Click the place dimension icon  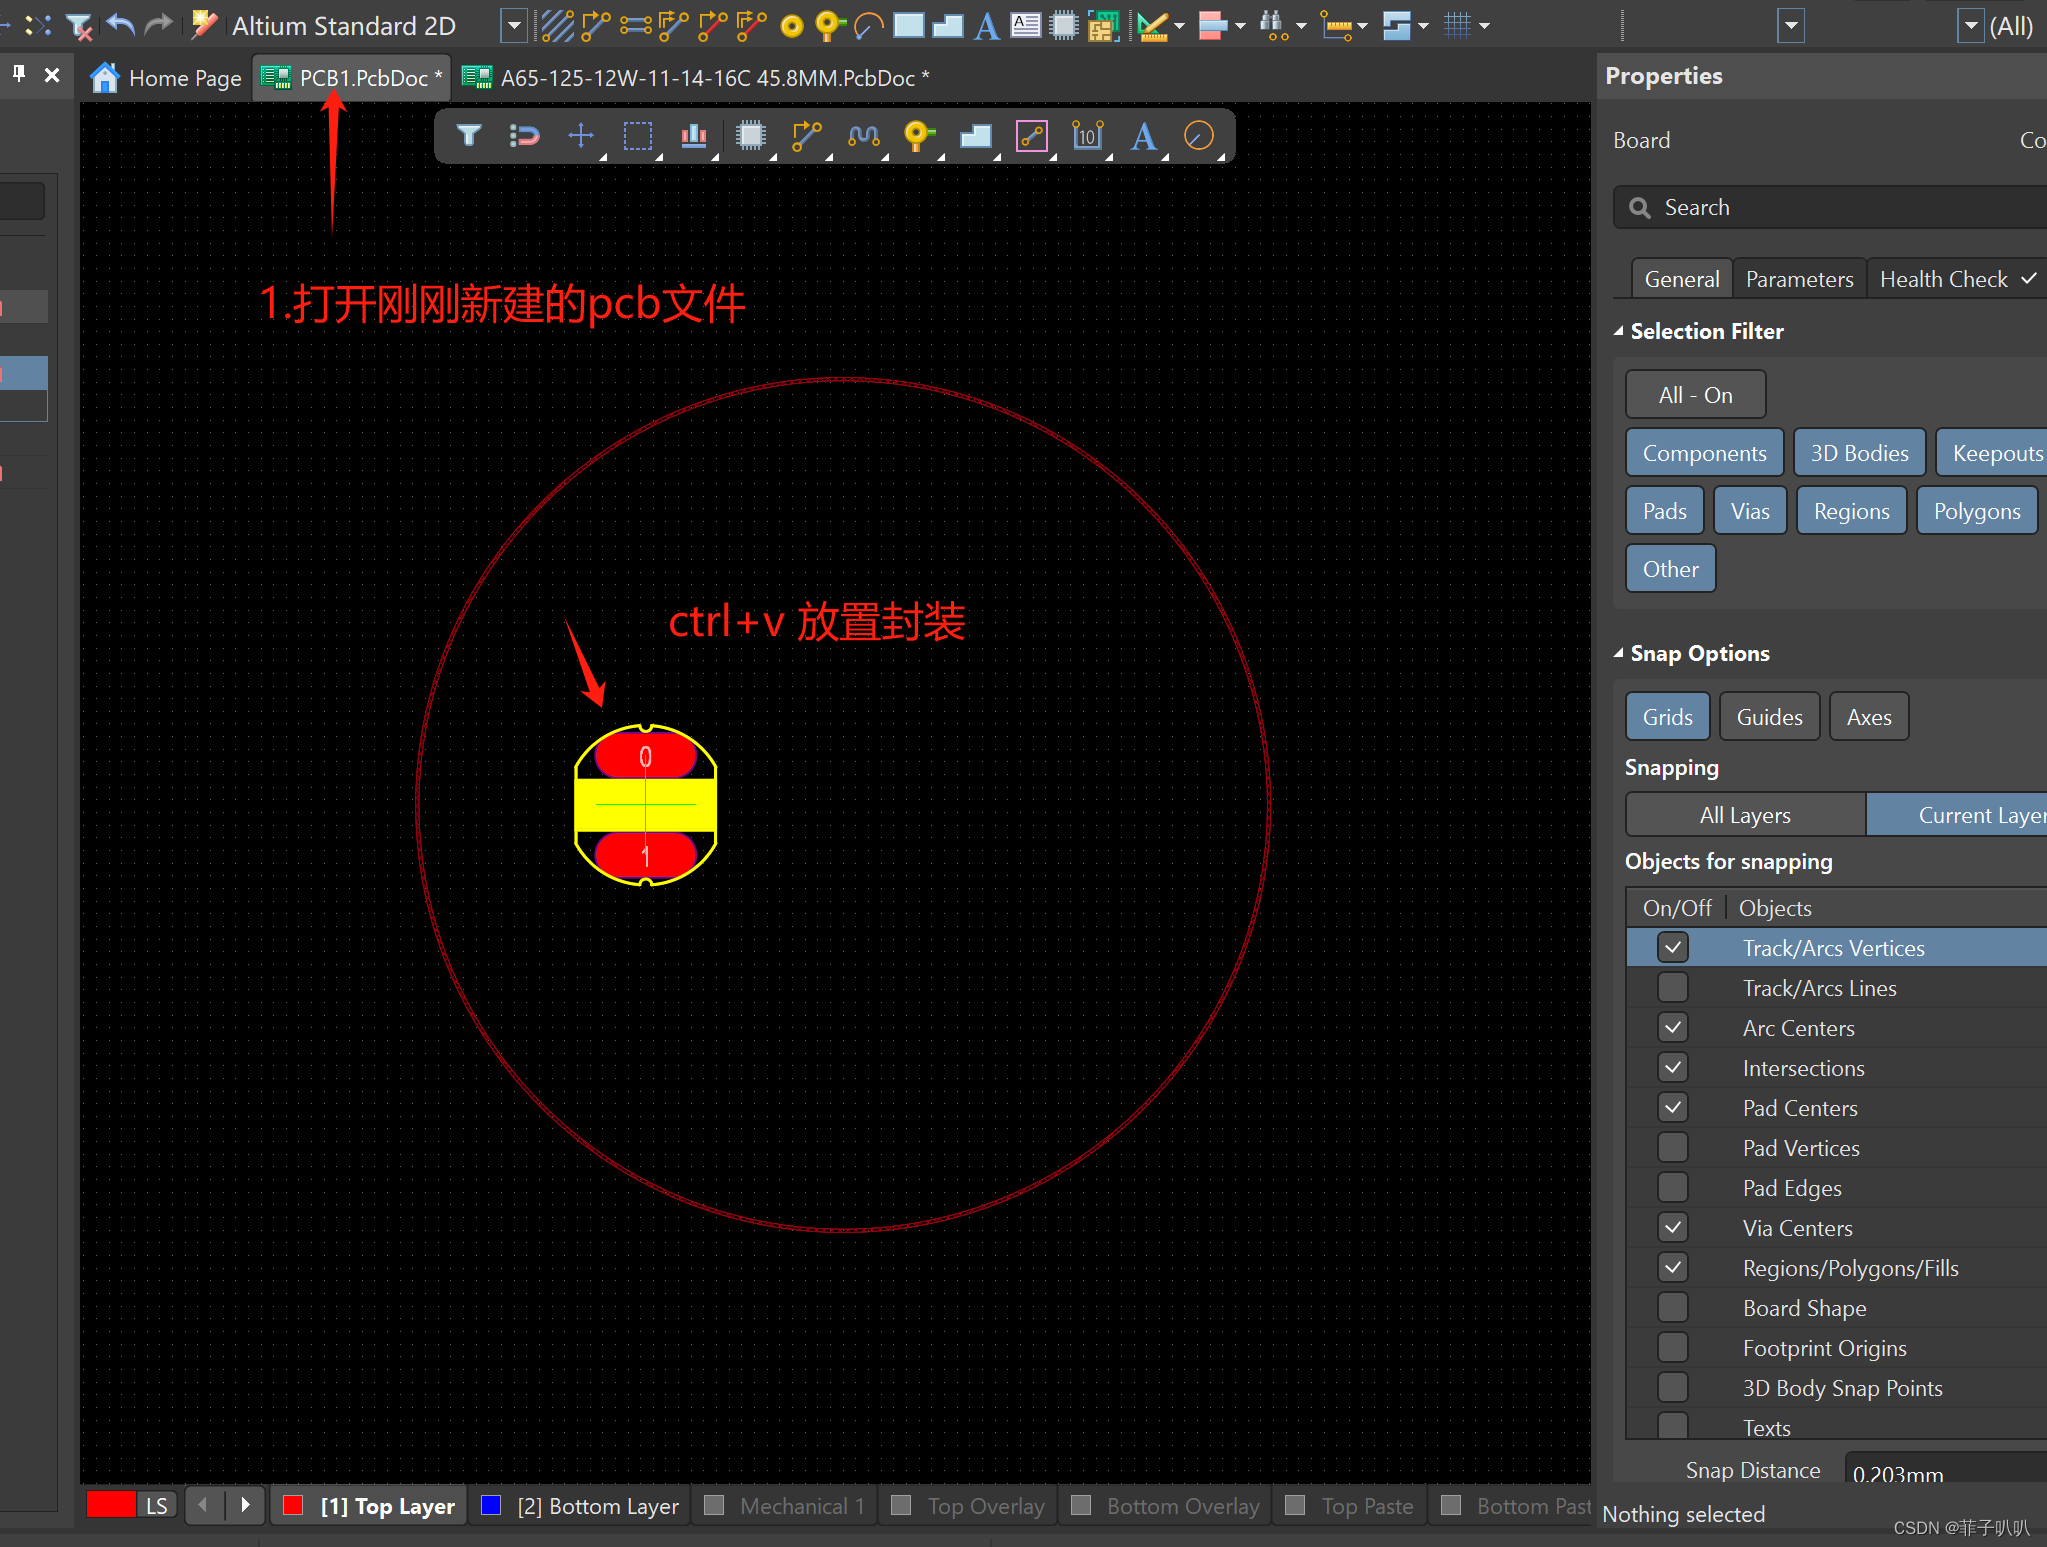pos(1087,135)
